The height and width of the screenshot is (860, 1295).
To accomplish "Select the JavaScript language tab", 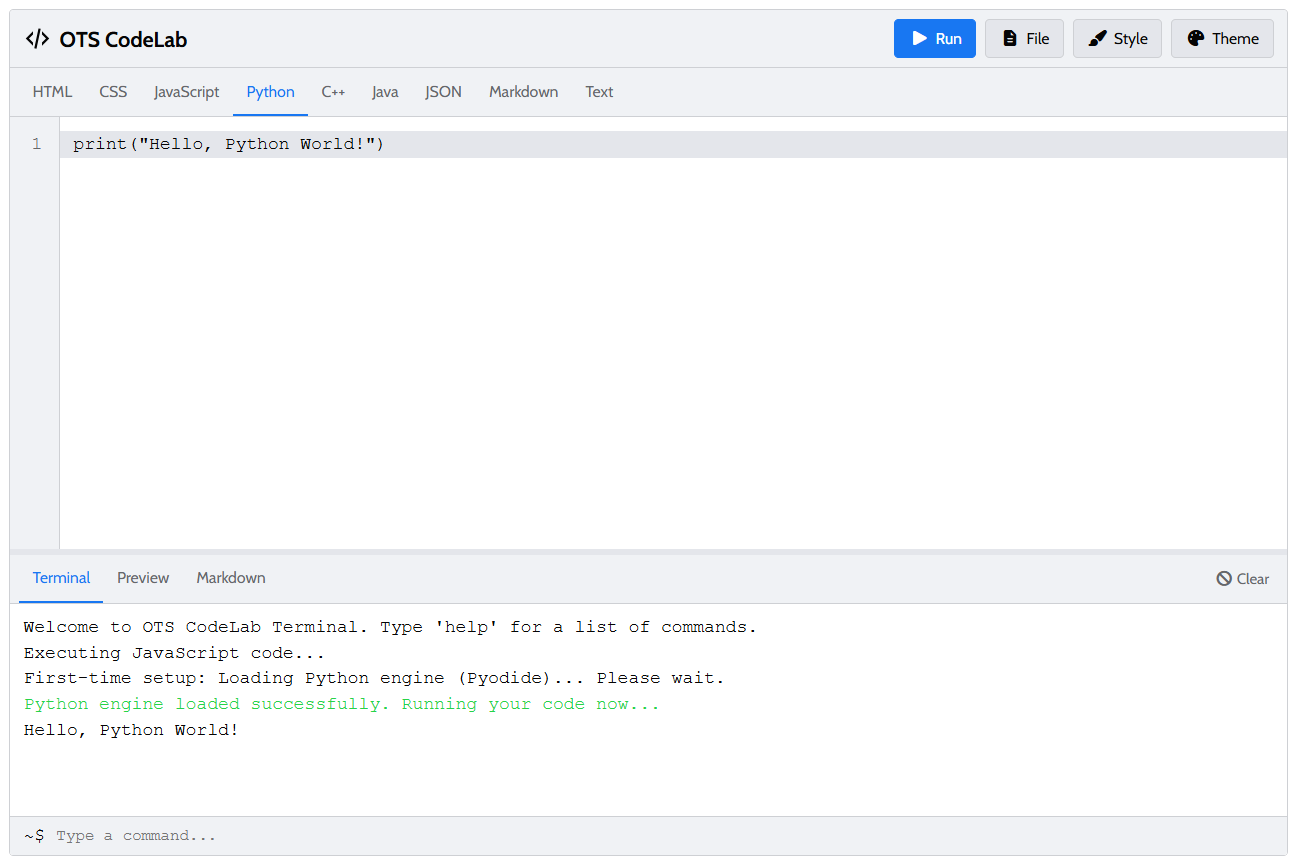I will click(186, 91).
